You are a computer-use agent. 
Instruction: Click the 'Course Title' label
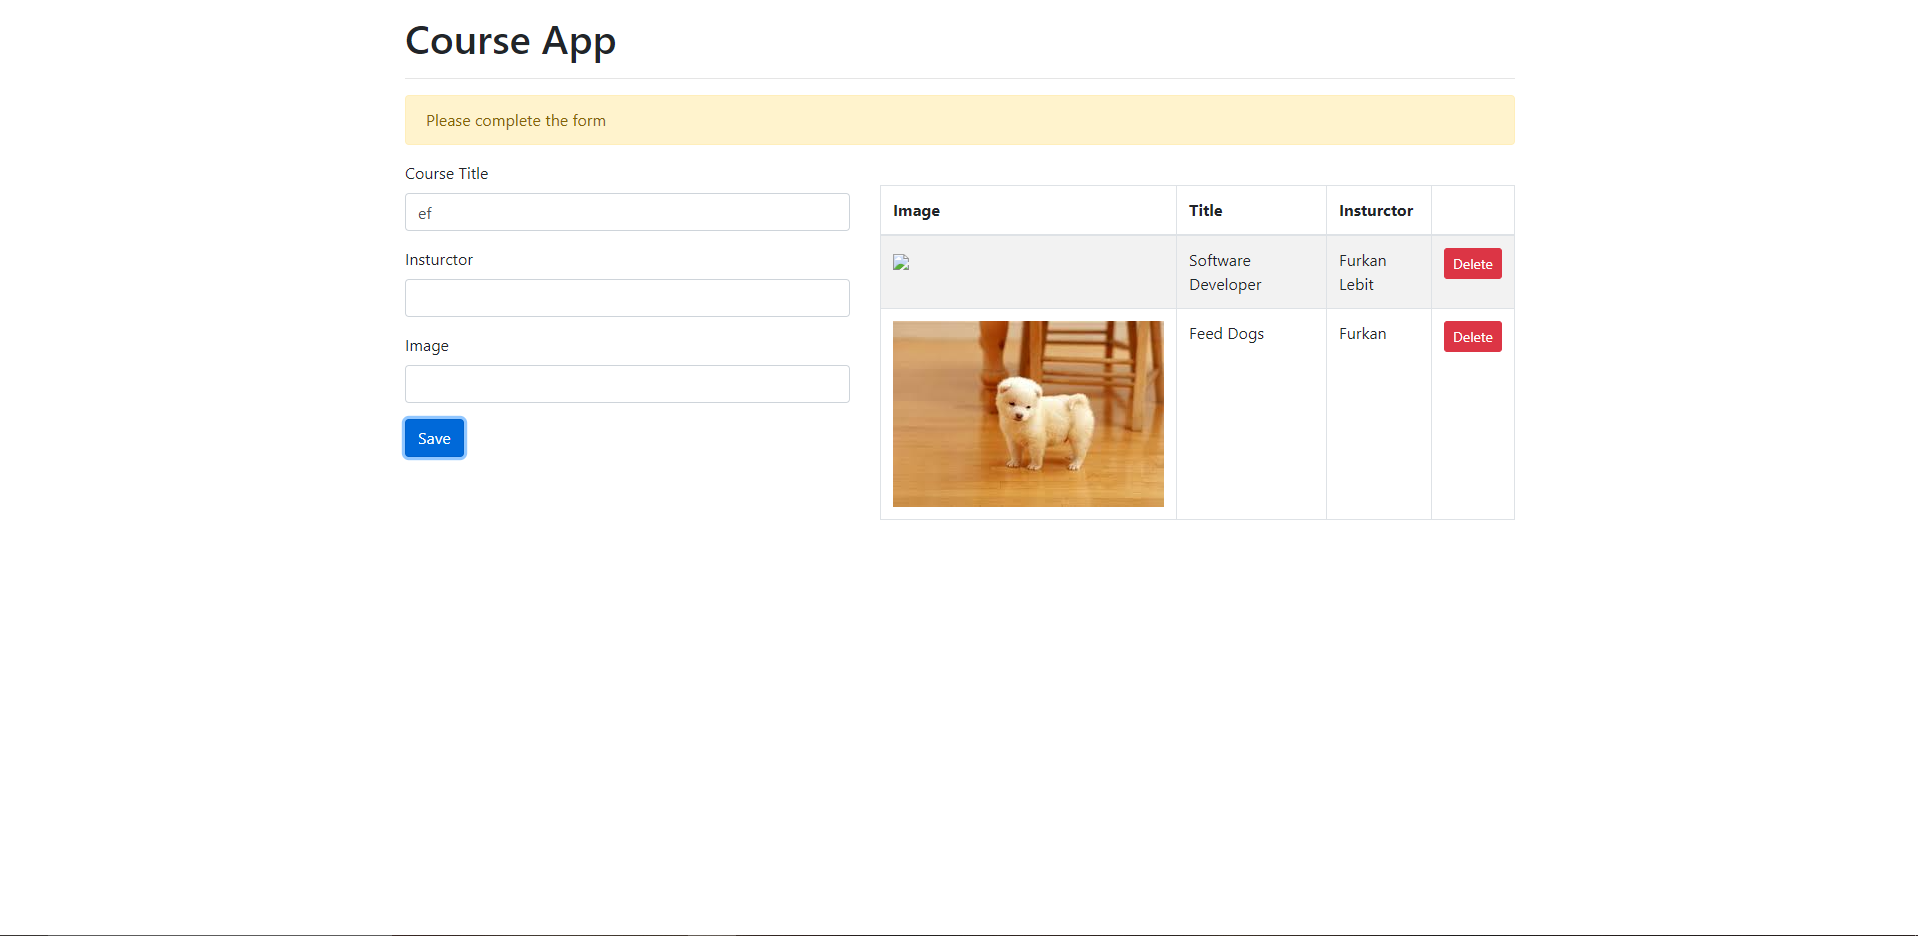point(446,173)
